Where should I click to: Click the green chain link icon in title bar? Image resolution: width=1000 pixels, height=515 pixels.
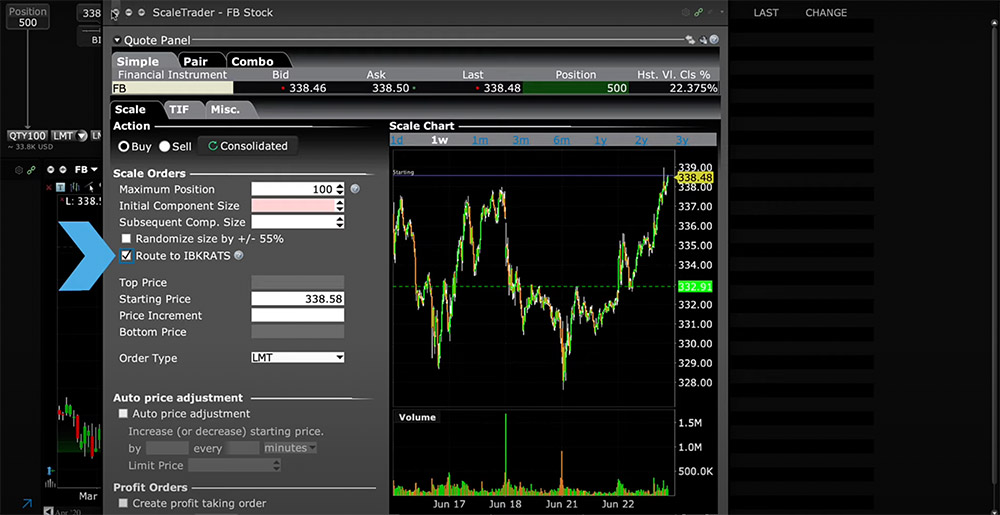(x=699, y=13)
